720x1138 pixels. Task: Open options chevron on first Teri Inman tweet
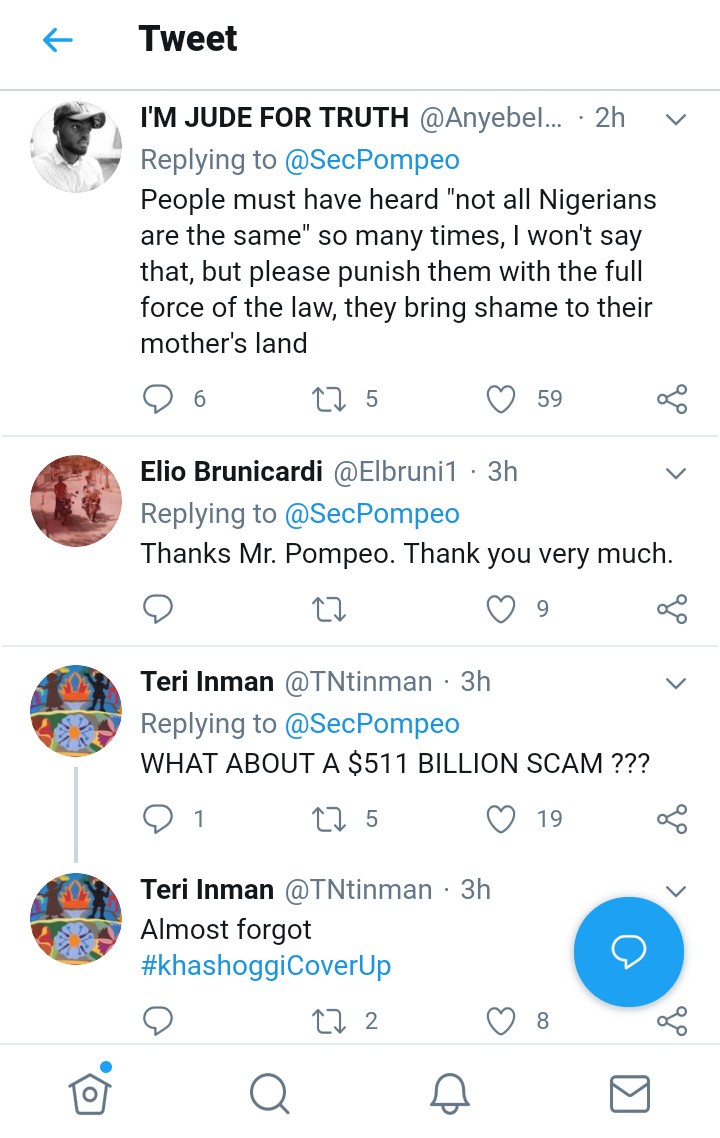676,683
